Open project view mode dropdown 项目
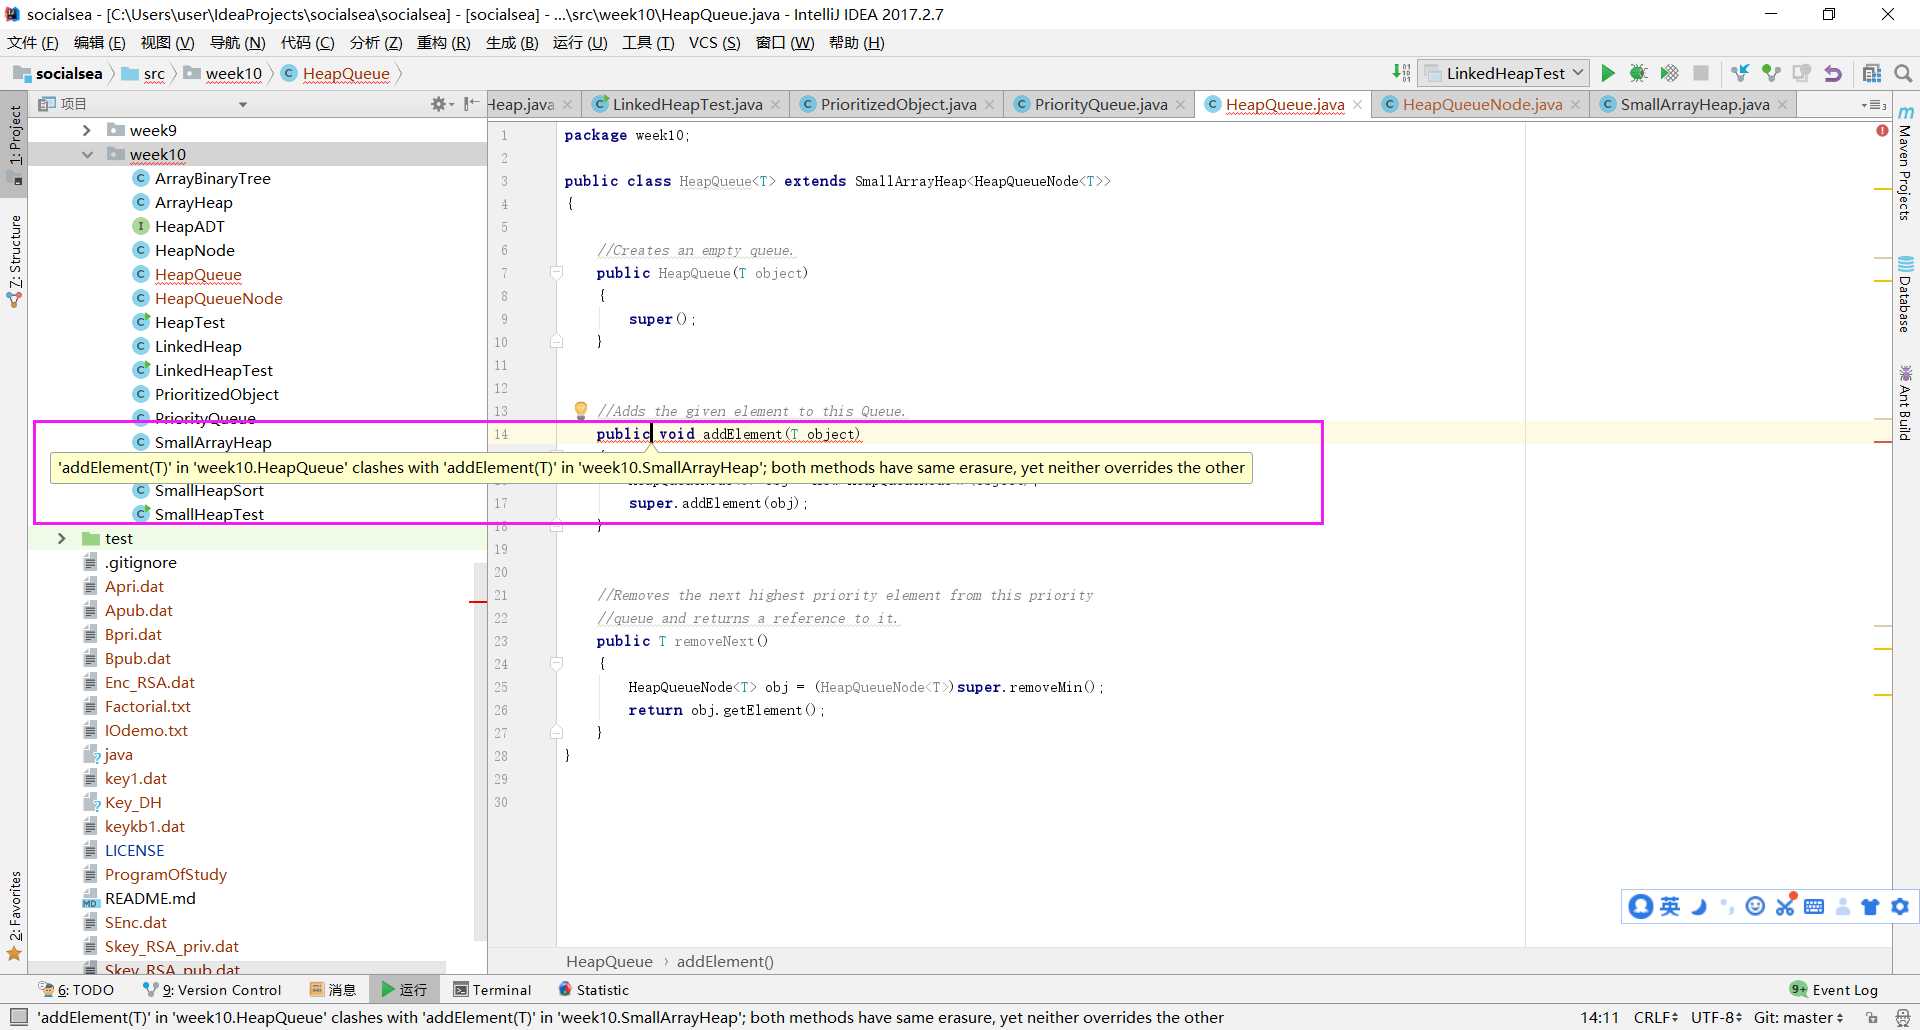 pos(142,104)
